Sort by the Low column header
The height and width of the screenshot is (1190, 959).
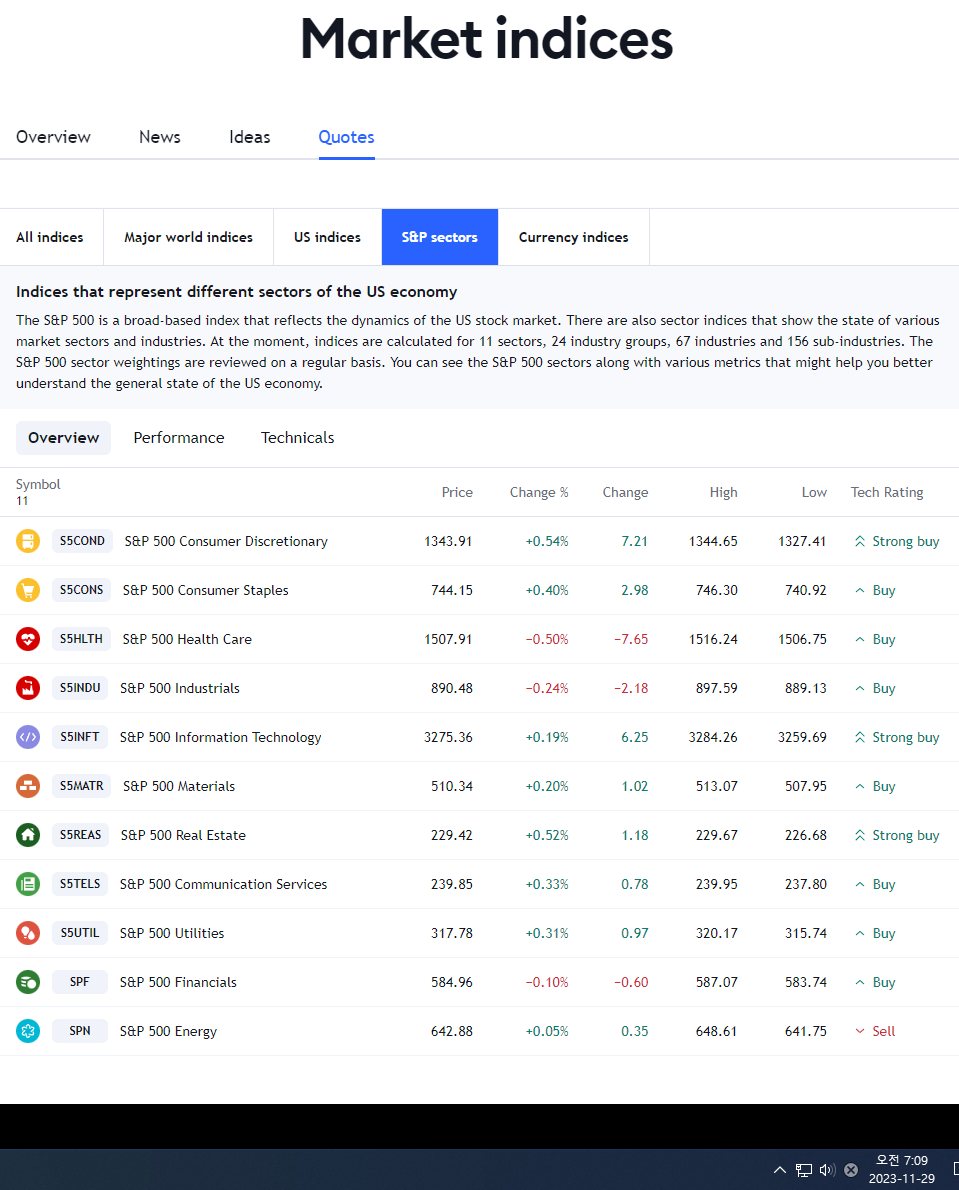click(x=814, y=493)
